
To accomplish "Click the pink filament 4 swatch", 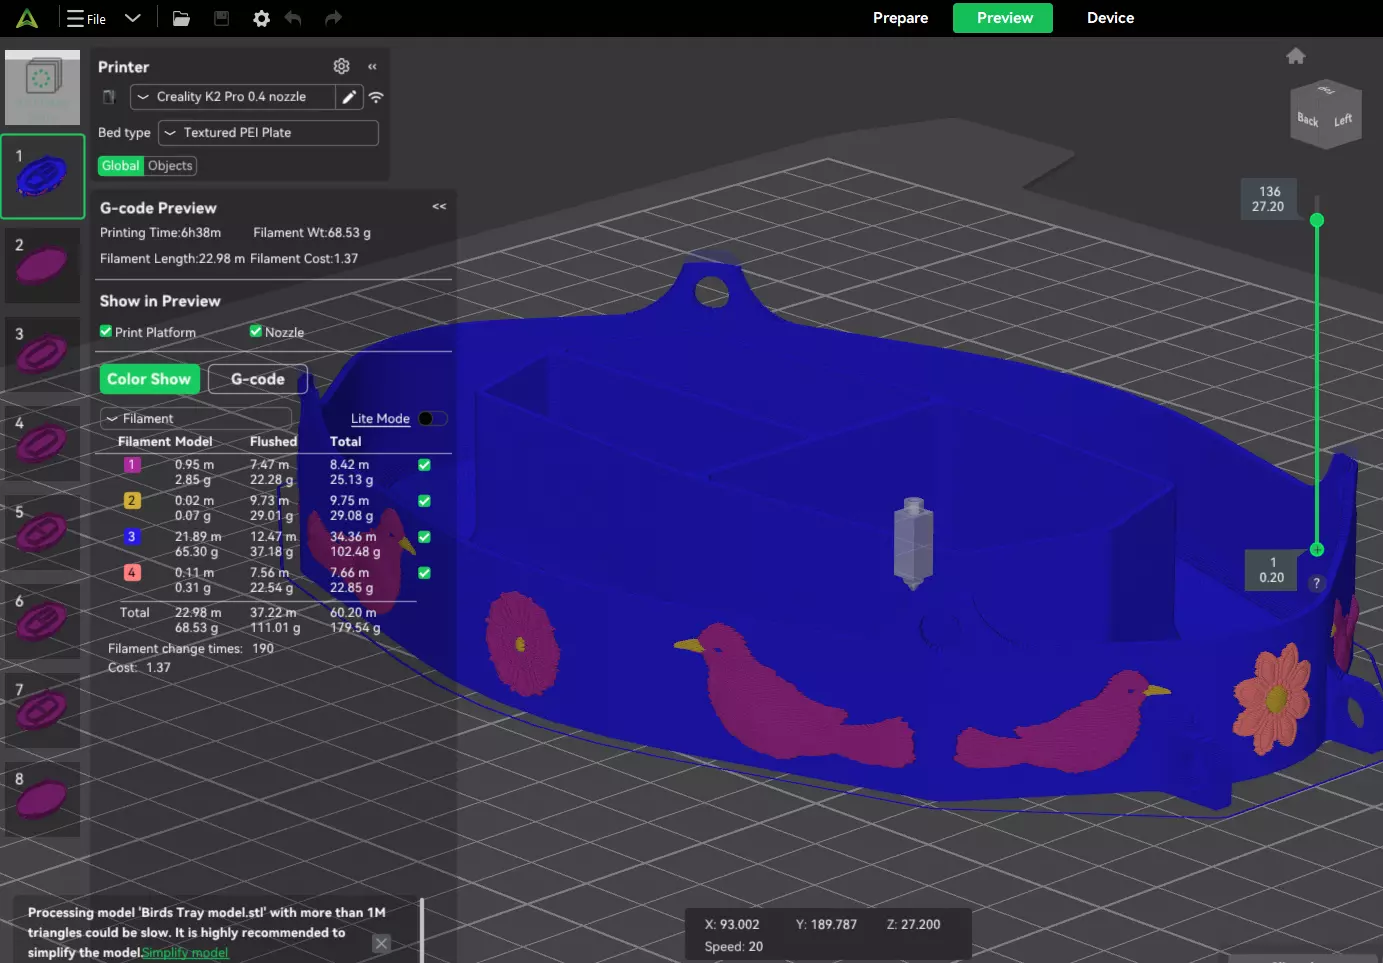I will (x=132, y=573).
